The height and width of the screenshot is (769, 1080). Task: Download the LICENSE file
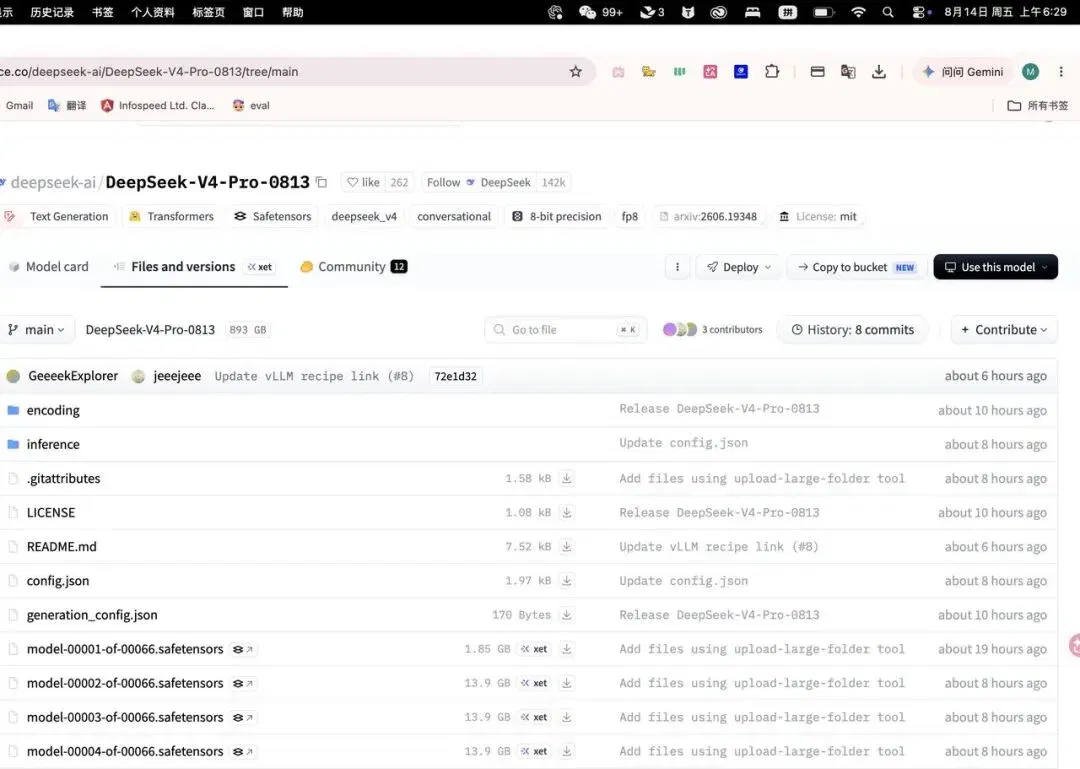click(x=566, y=513)
